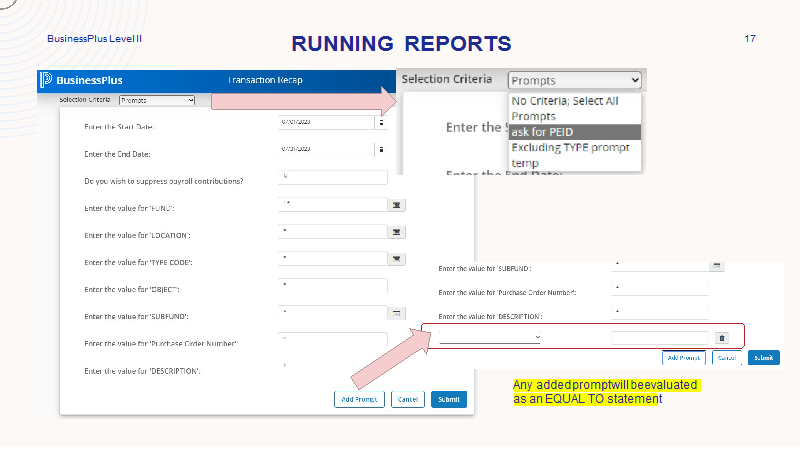
Task: Open the End Date calendar picker
Action: point(381,149)
